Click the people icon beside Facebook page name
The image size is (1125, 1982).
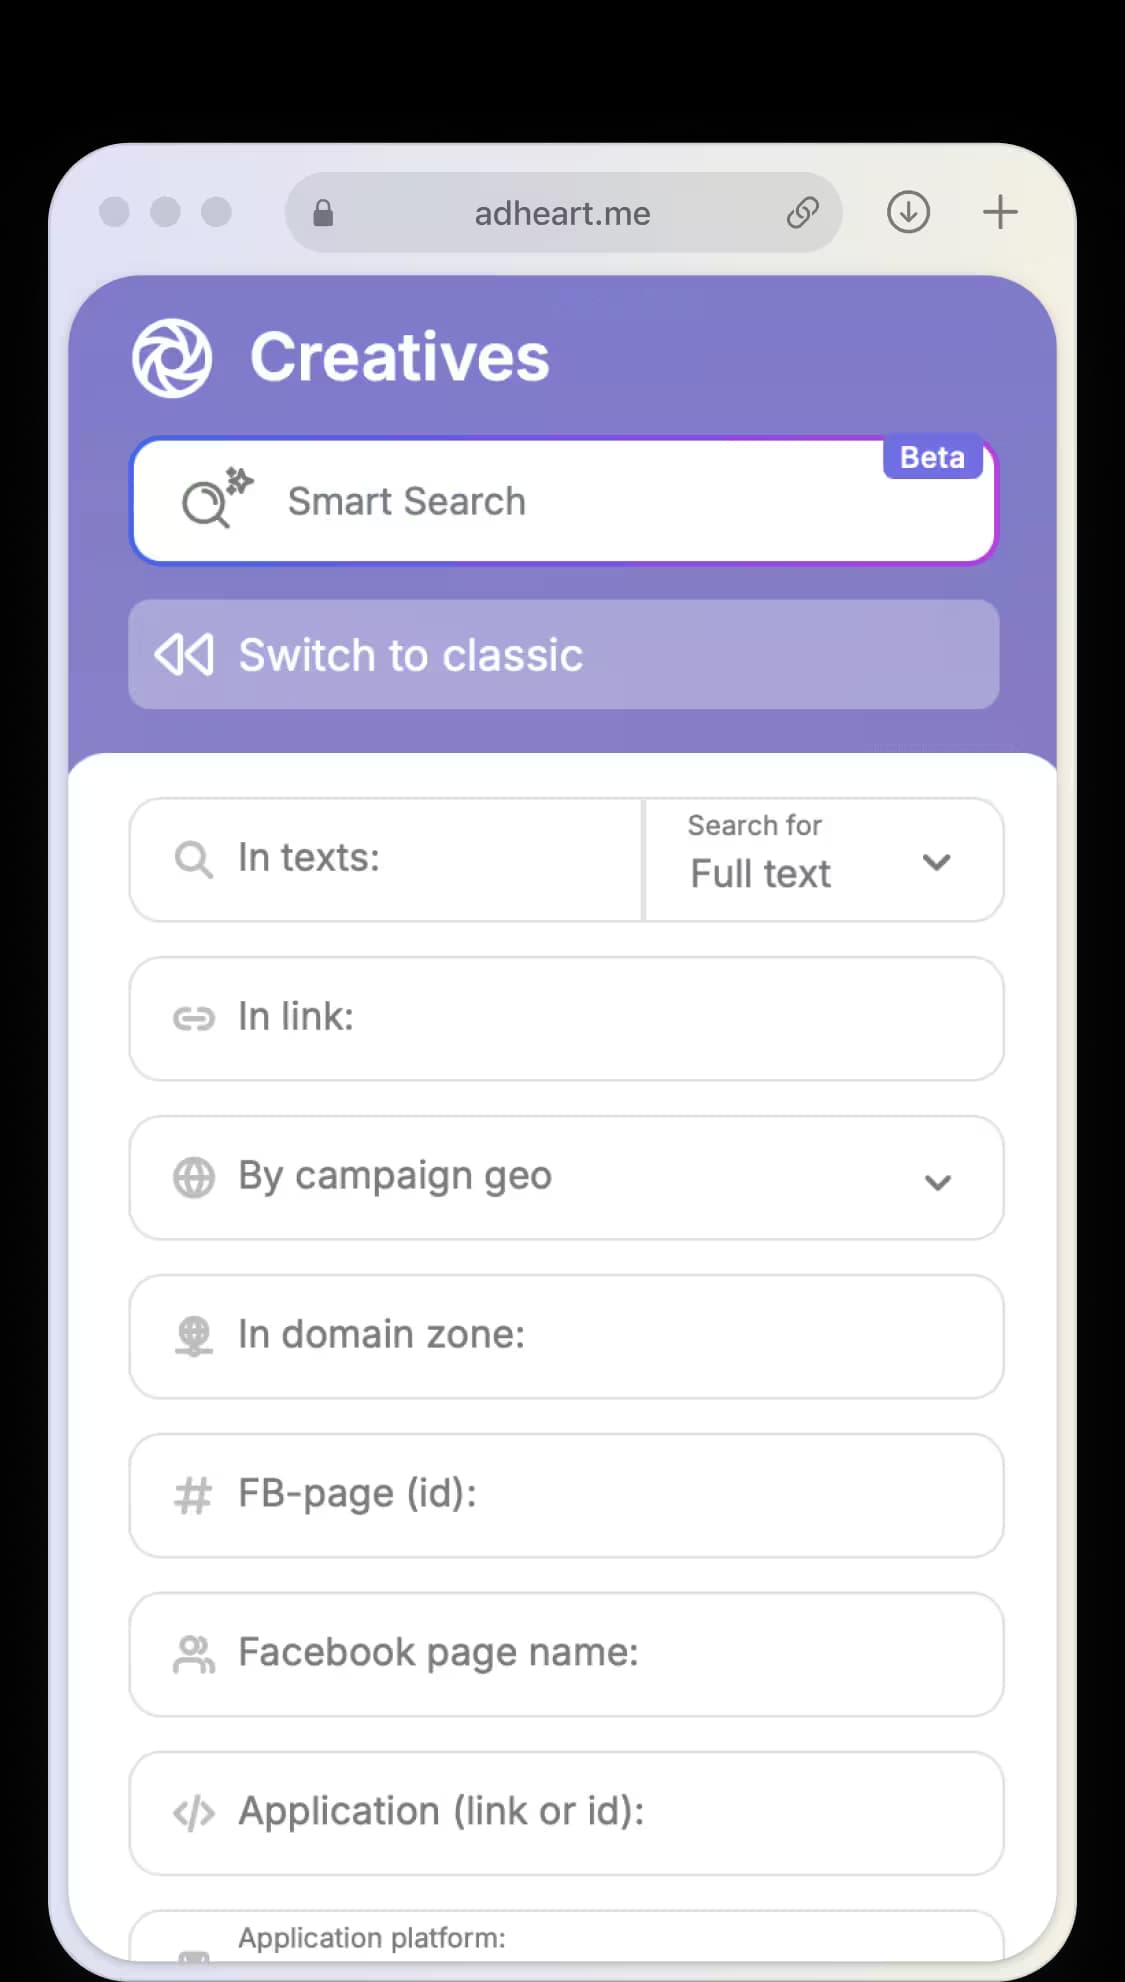[x=193, y=1654]
